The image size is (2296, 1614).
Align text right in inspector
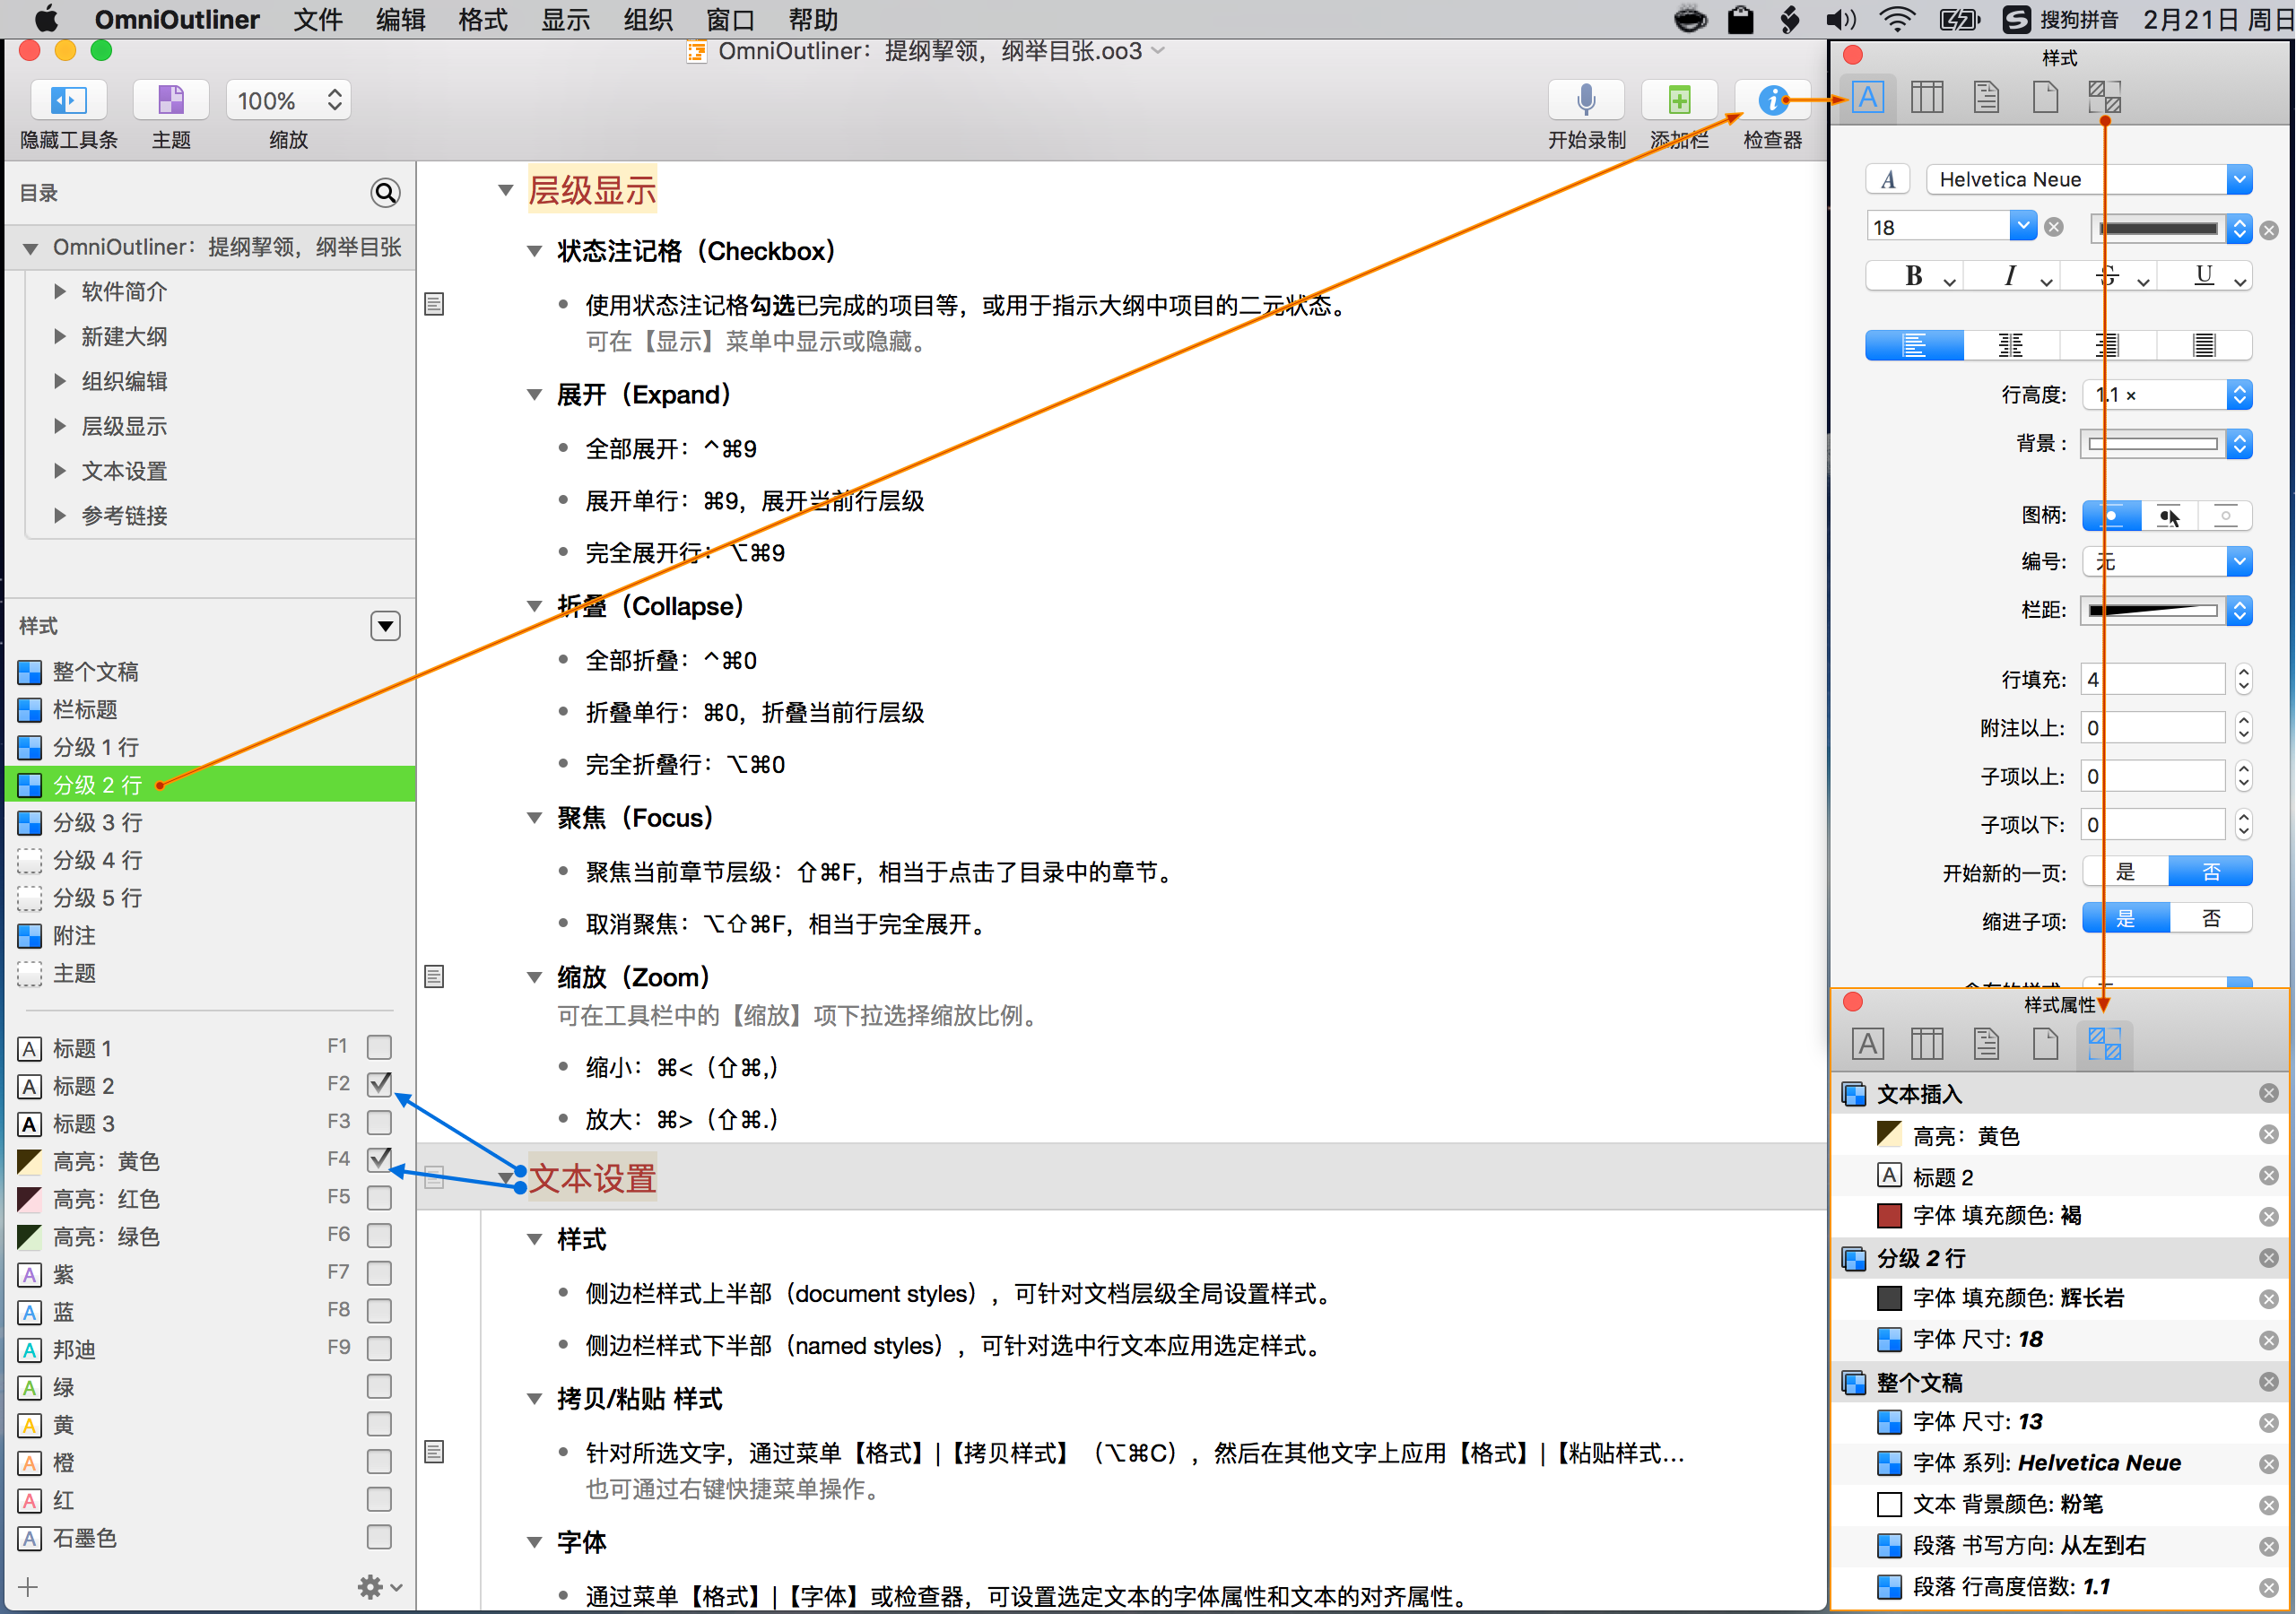coord(2106,345)
